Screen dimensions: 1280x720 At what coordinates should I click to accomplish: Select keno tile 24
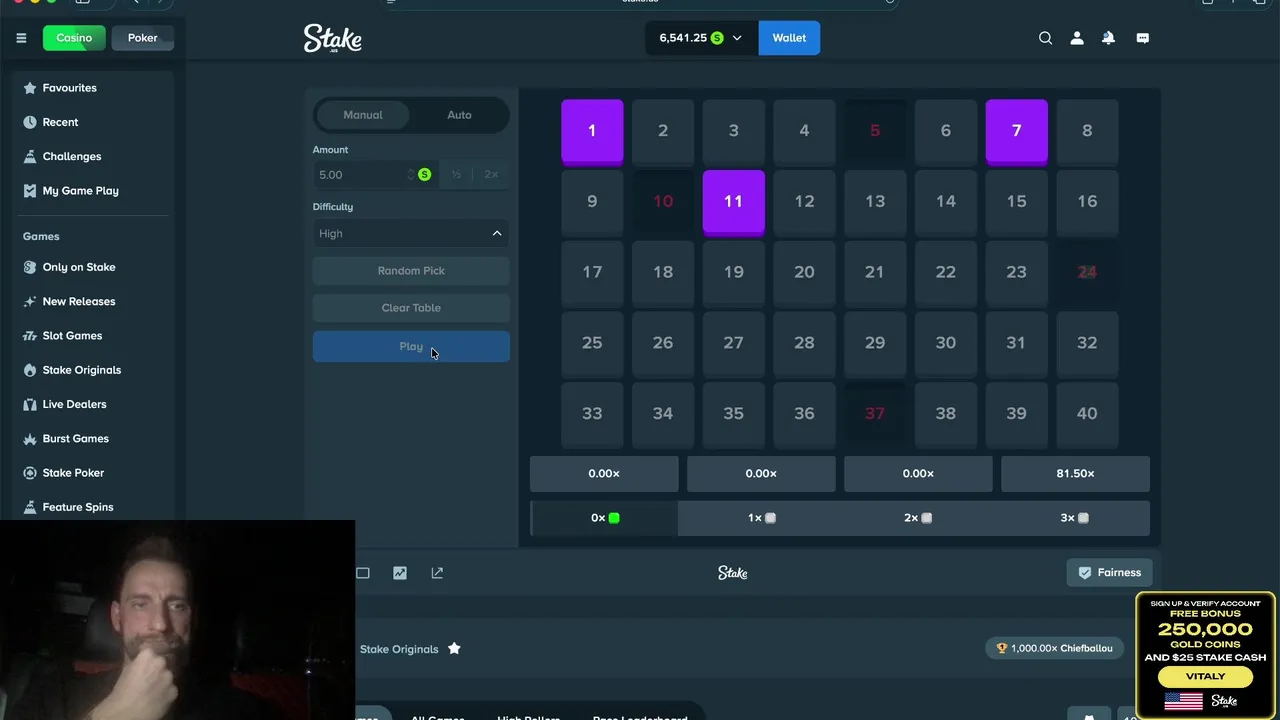click(x=1087, y=272)
